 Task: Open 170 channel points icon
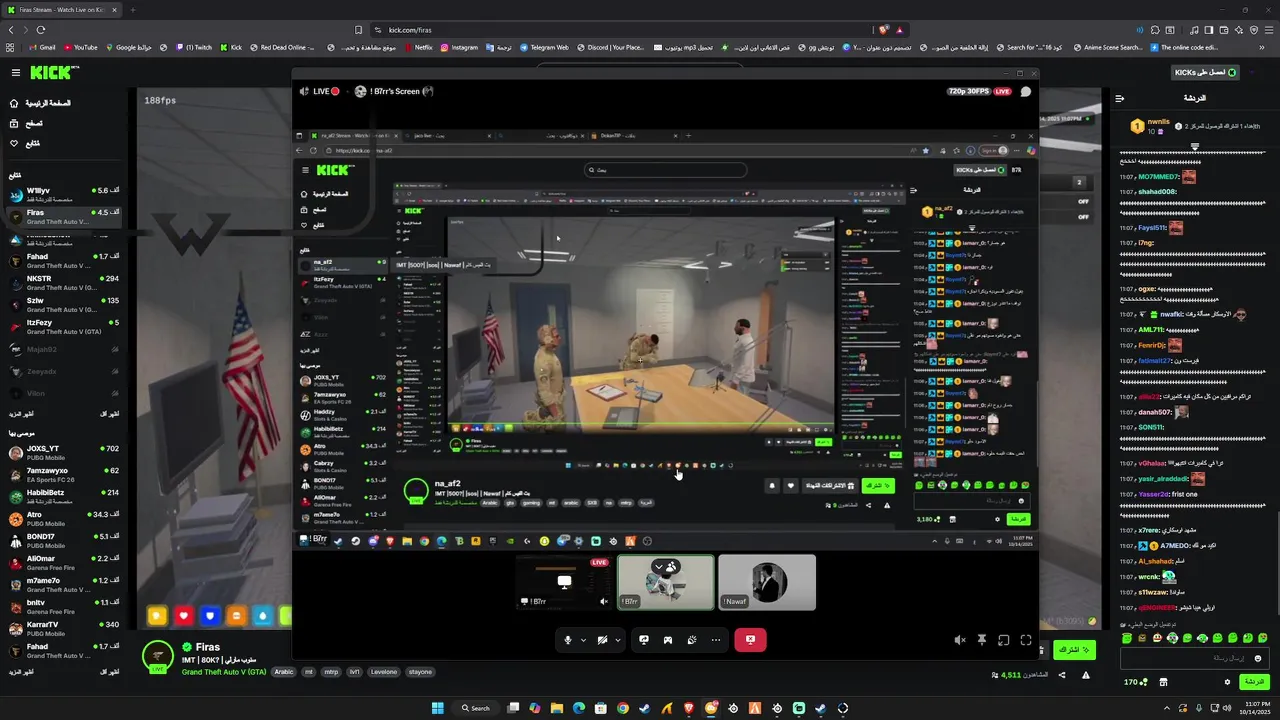[1135, 682]
